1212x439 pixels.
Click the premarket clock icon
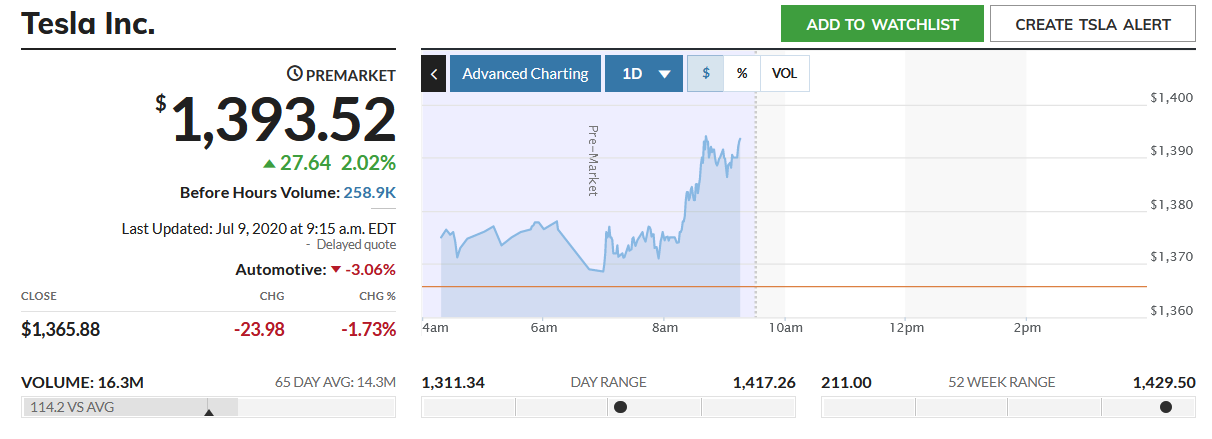[x=294, y=74]
